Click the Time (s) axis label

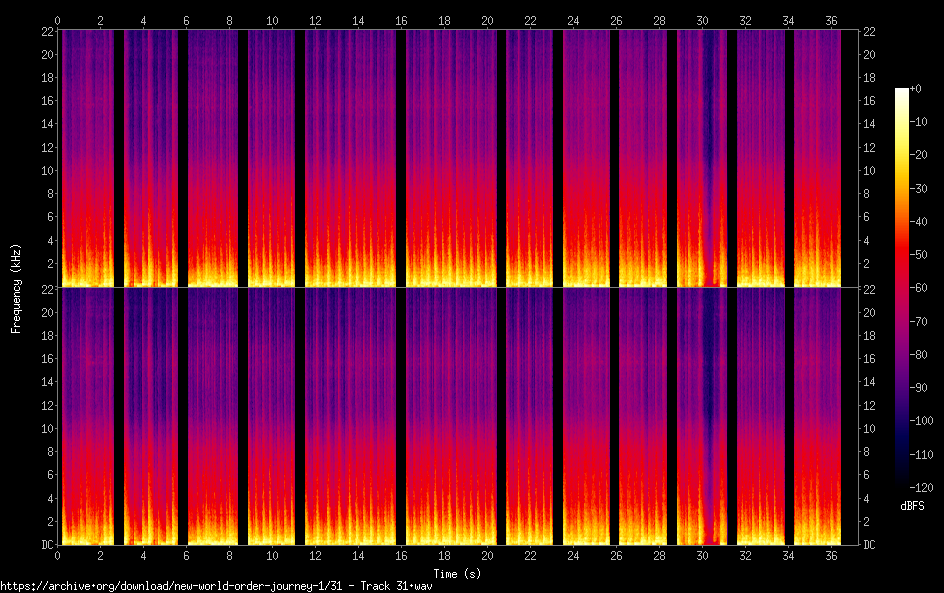click(459, 574)
